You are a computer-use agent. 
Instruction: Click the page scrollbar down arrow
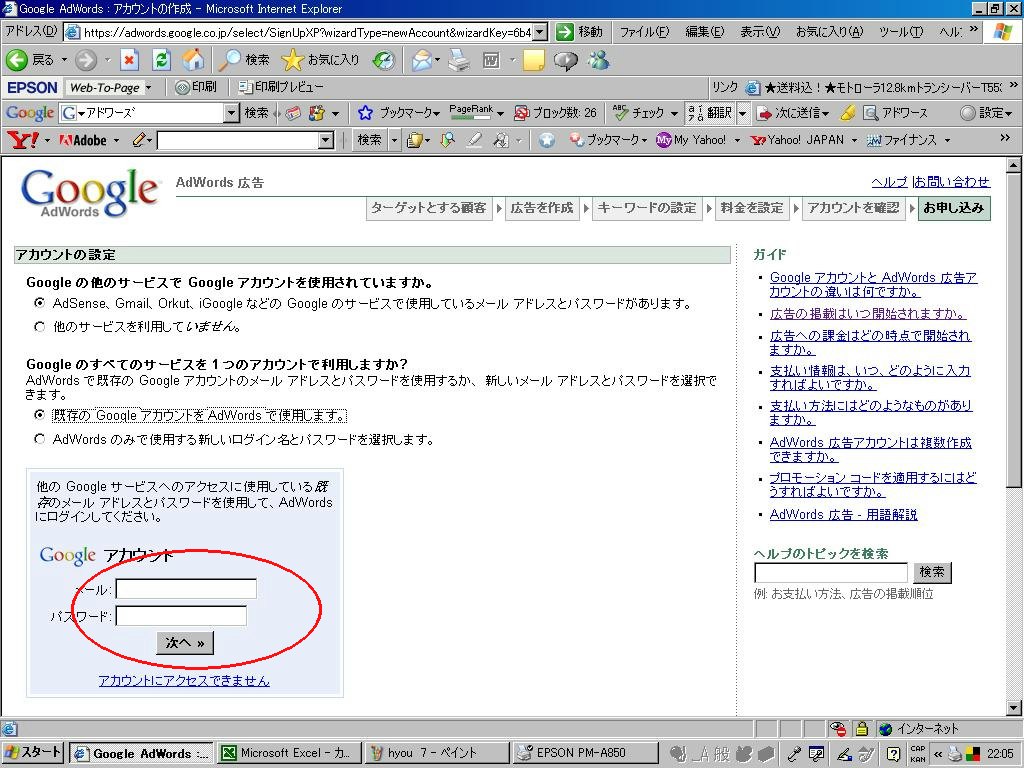(x=1014, y=707)
